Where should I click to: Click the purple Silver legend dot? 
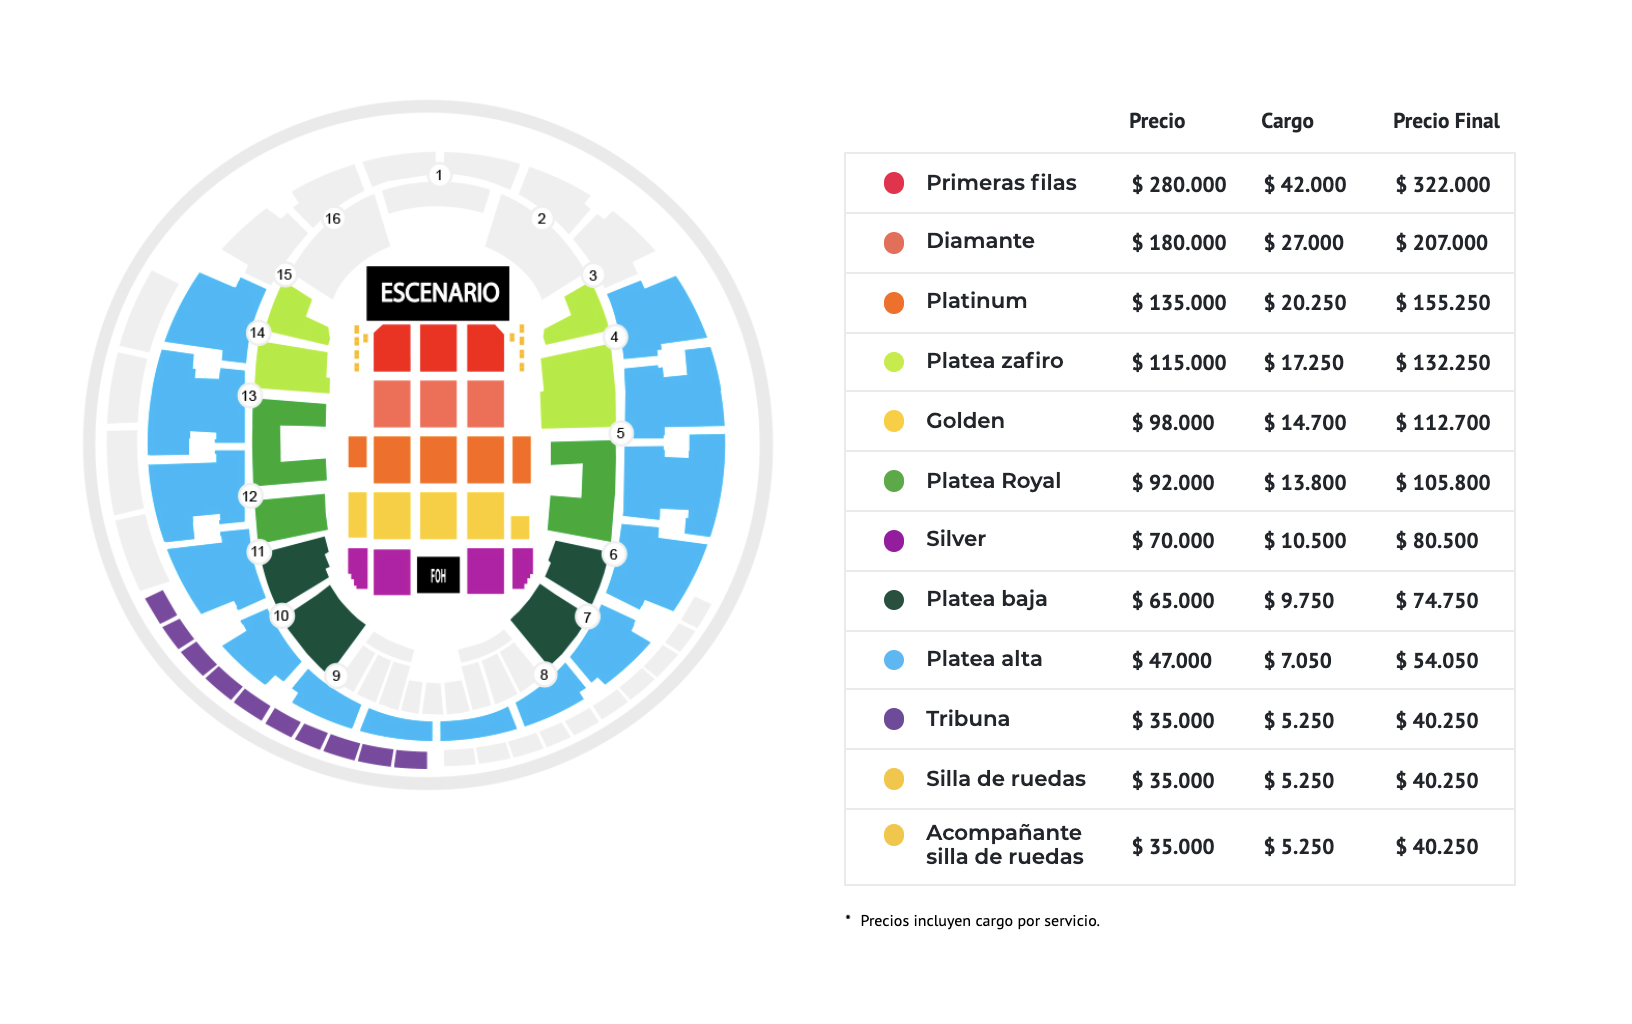(x=894, y=541)
